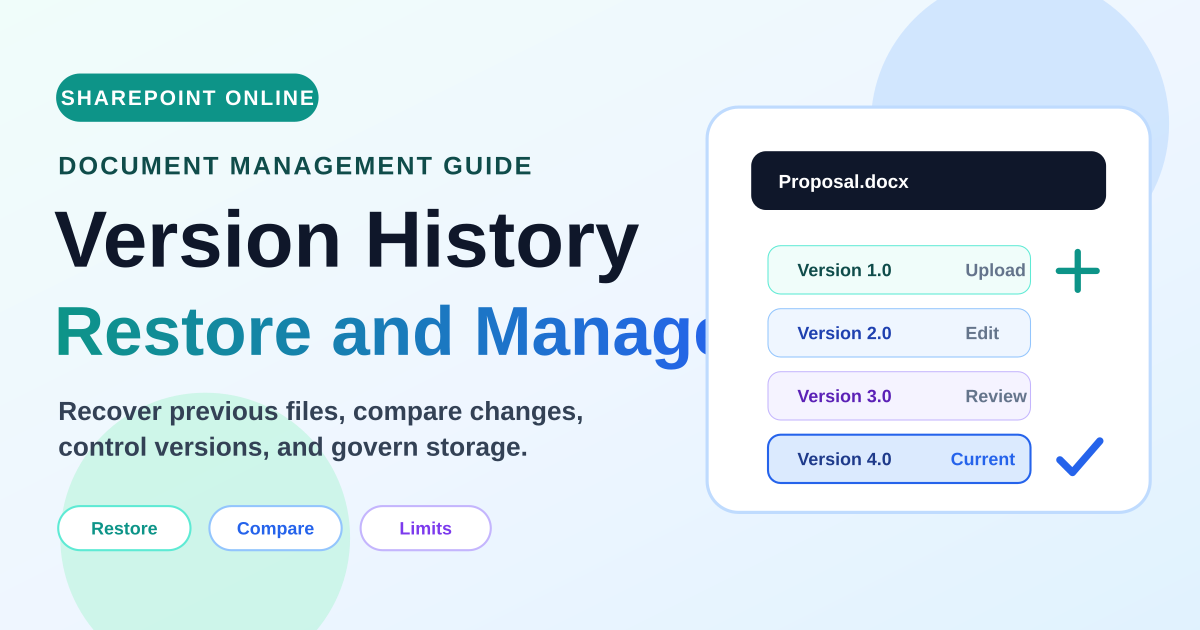The image size is (1200, 630).
Task: Click 'control versions, and govern storage.' text
Action: point(293,447)
